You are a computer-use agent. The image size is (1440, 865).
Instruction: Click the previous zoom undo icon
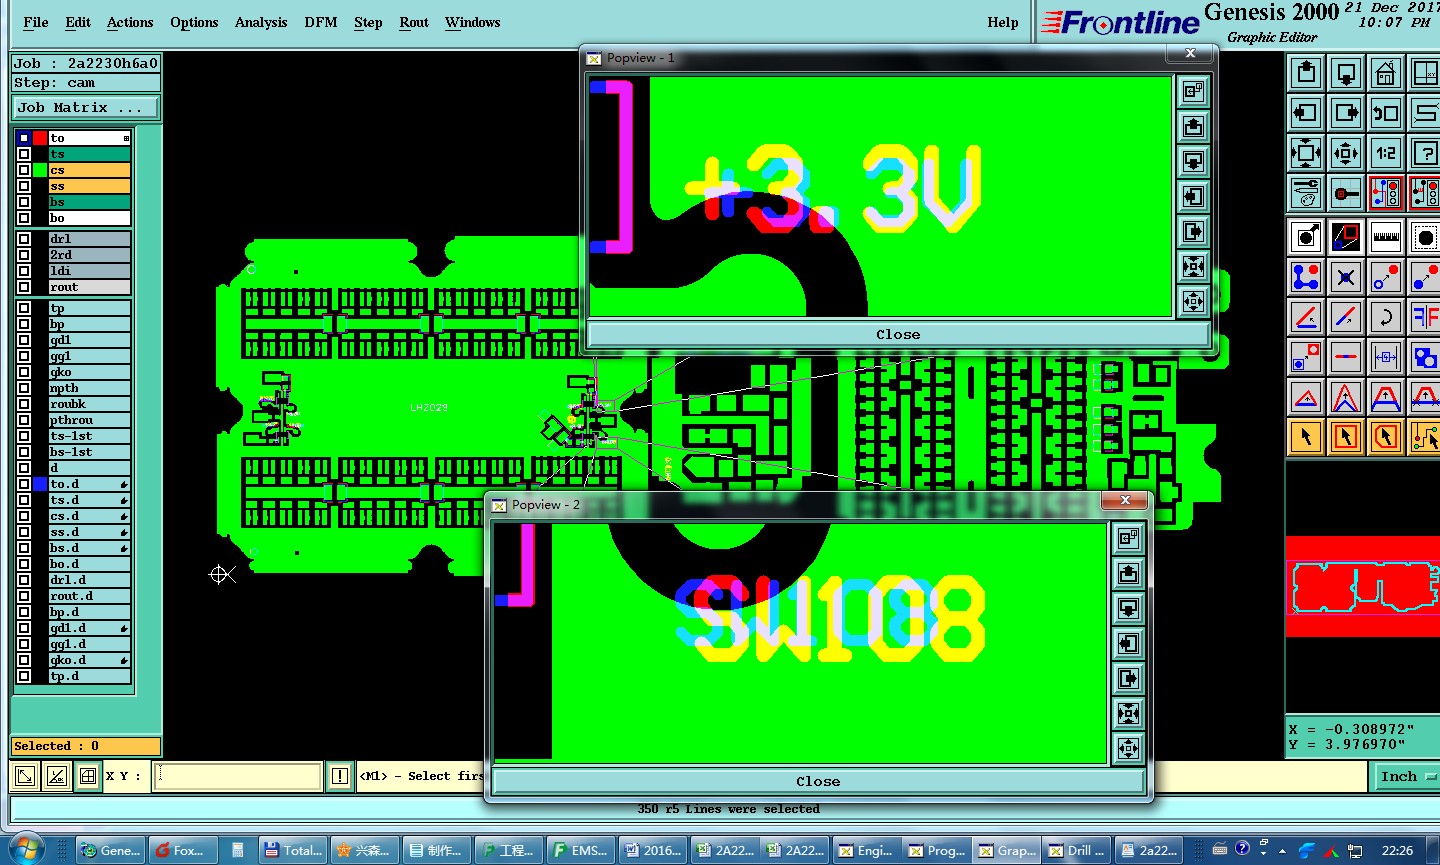point(1386,113)
